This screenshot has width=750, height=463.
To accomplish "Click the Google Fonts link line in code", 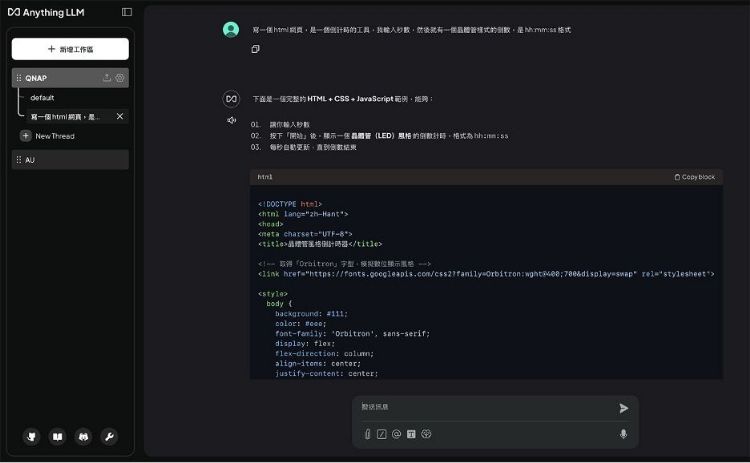I will (486, 274).
